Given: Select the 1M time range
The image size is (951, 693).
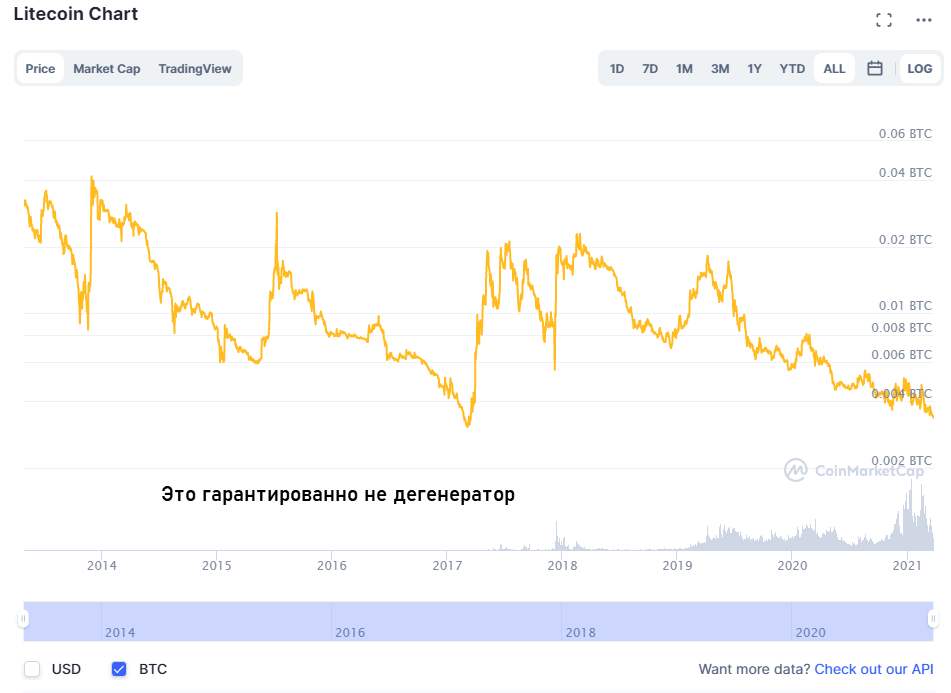Looking at the screenshot, I should point(684,69).
